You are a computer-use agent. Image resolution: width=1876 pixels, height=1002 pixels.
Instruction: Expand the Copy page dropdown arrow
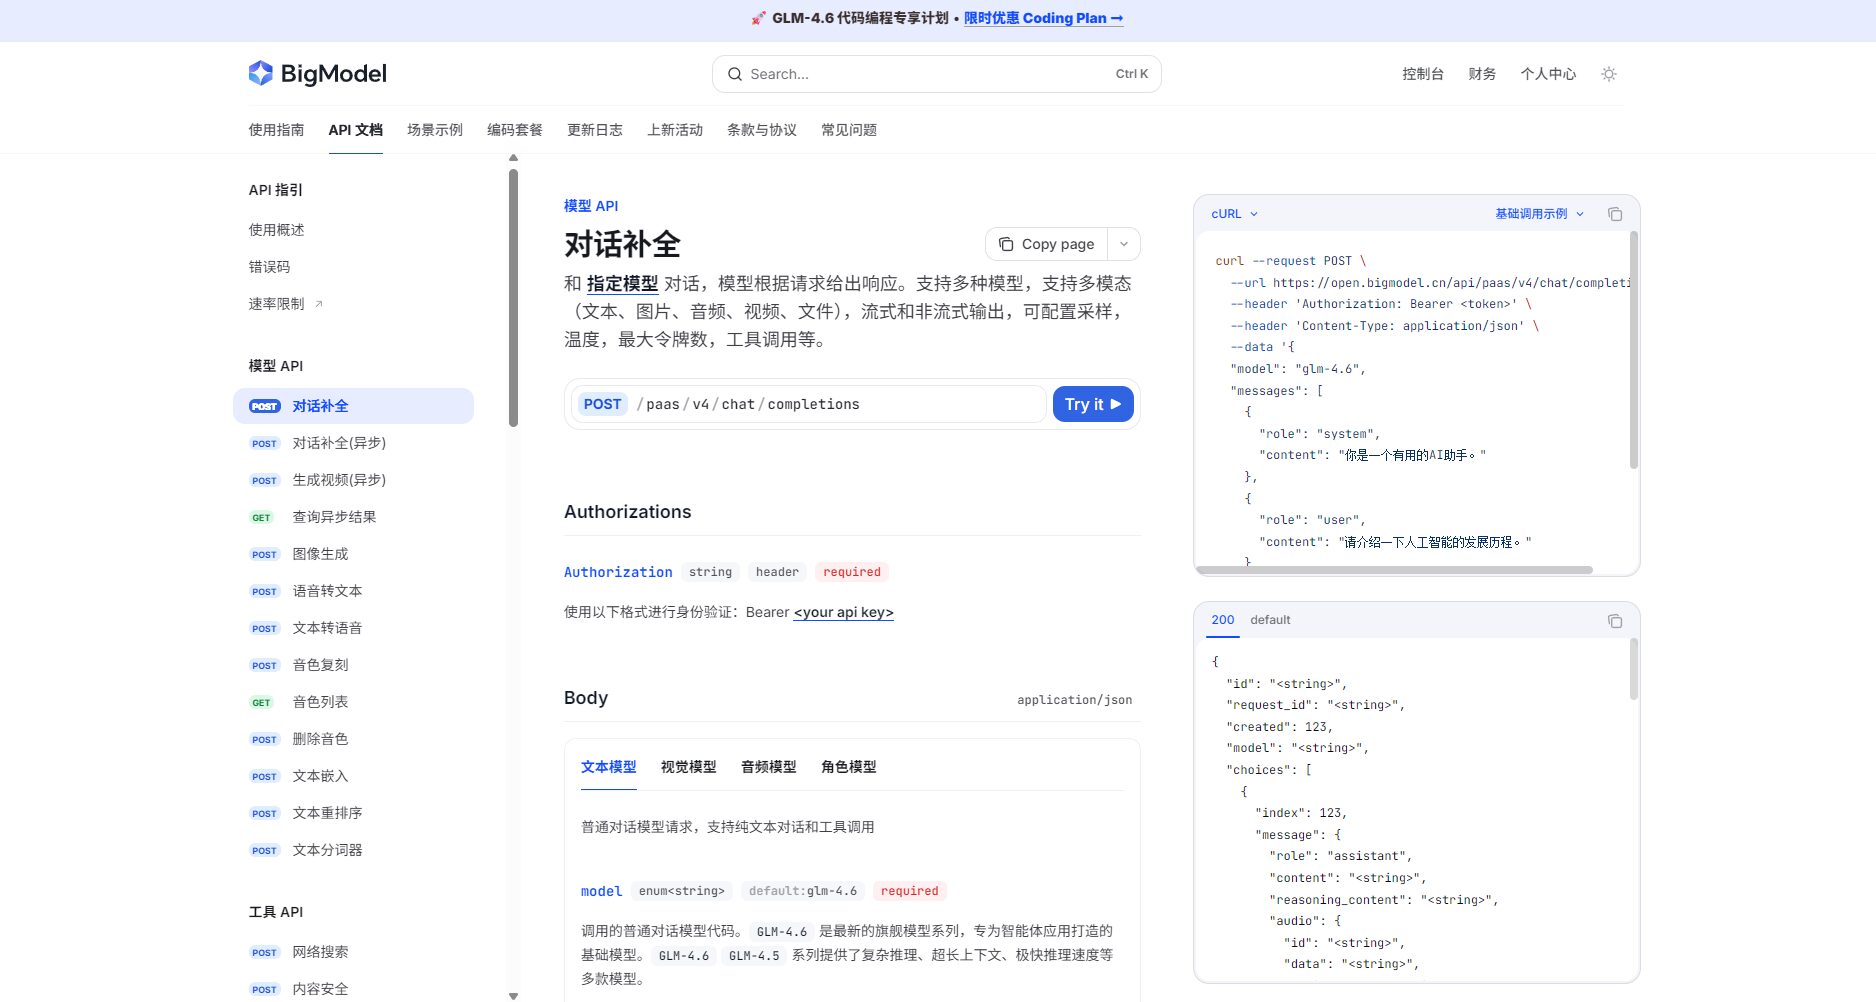point(1123,245)
